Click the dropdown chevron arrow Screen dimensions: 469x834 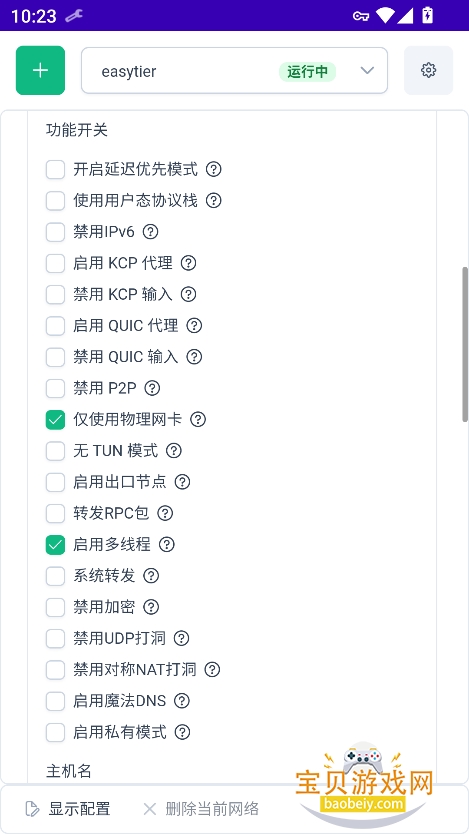point(367,71)
